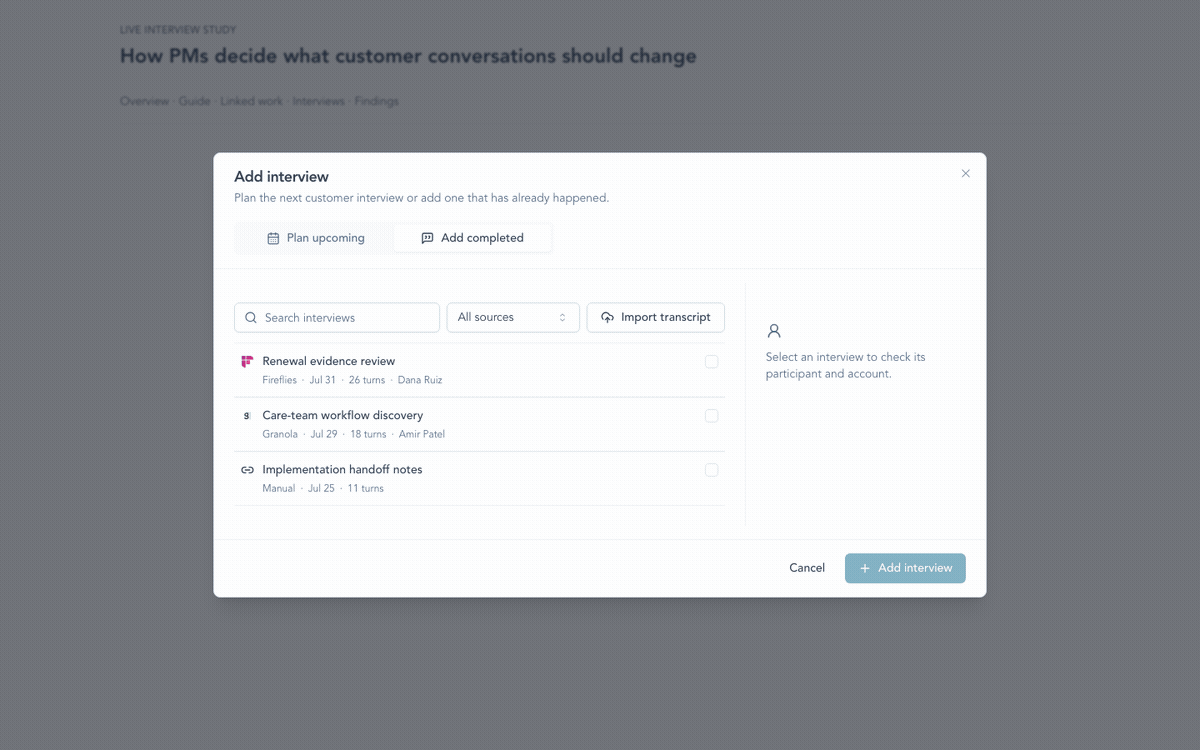Screen dimensions: 1200x750
Task: Click the participant person icon
Action: point(773,331)
